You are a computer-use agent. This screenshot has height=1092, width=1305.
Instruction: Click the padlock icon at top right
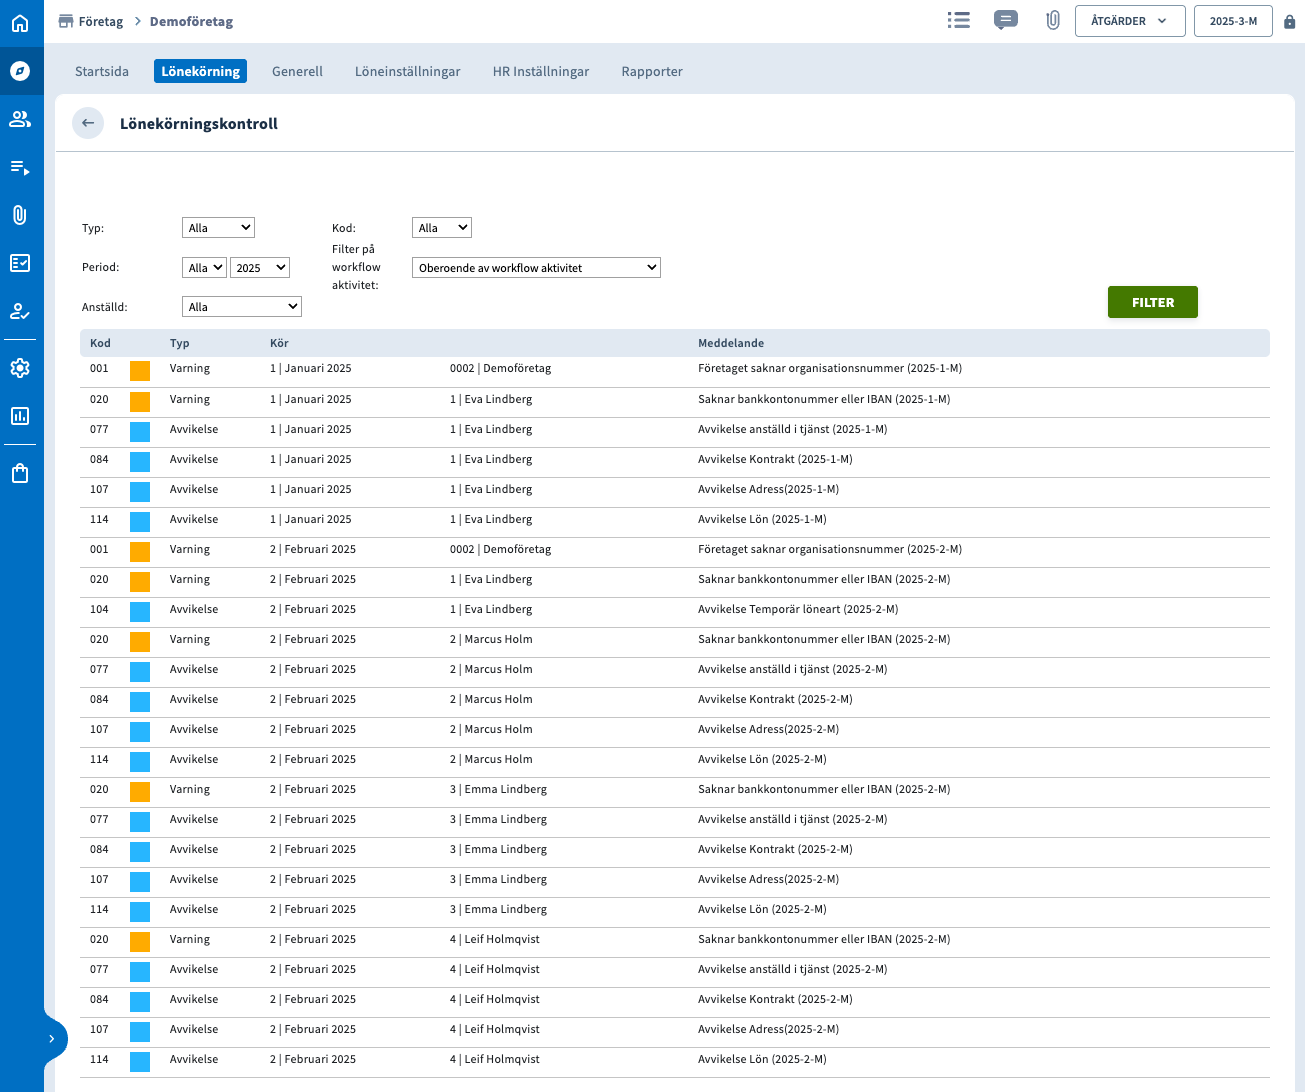click(1289, 22)
